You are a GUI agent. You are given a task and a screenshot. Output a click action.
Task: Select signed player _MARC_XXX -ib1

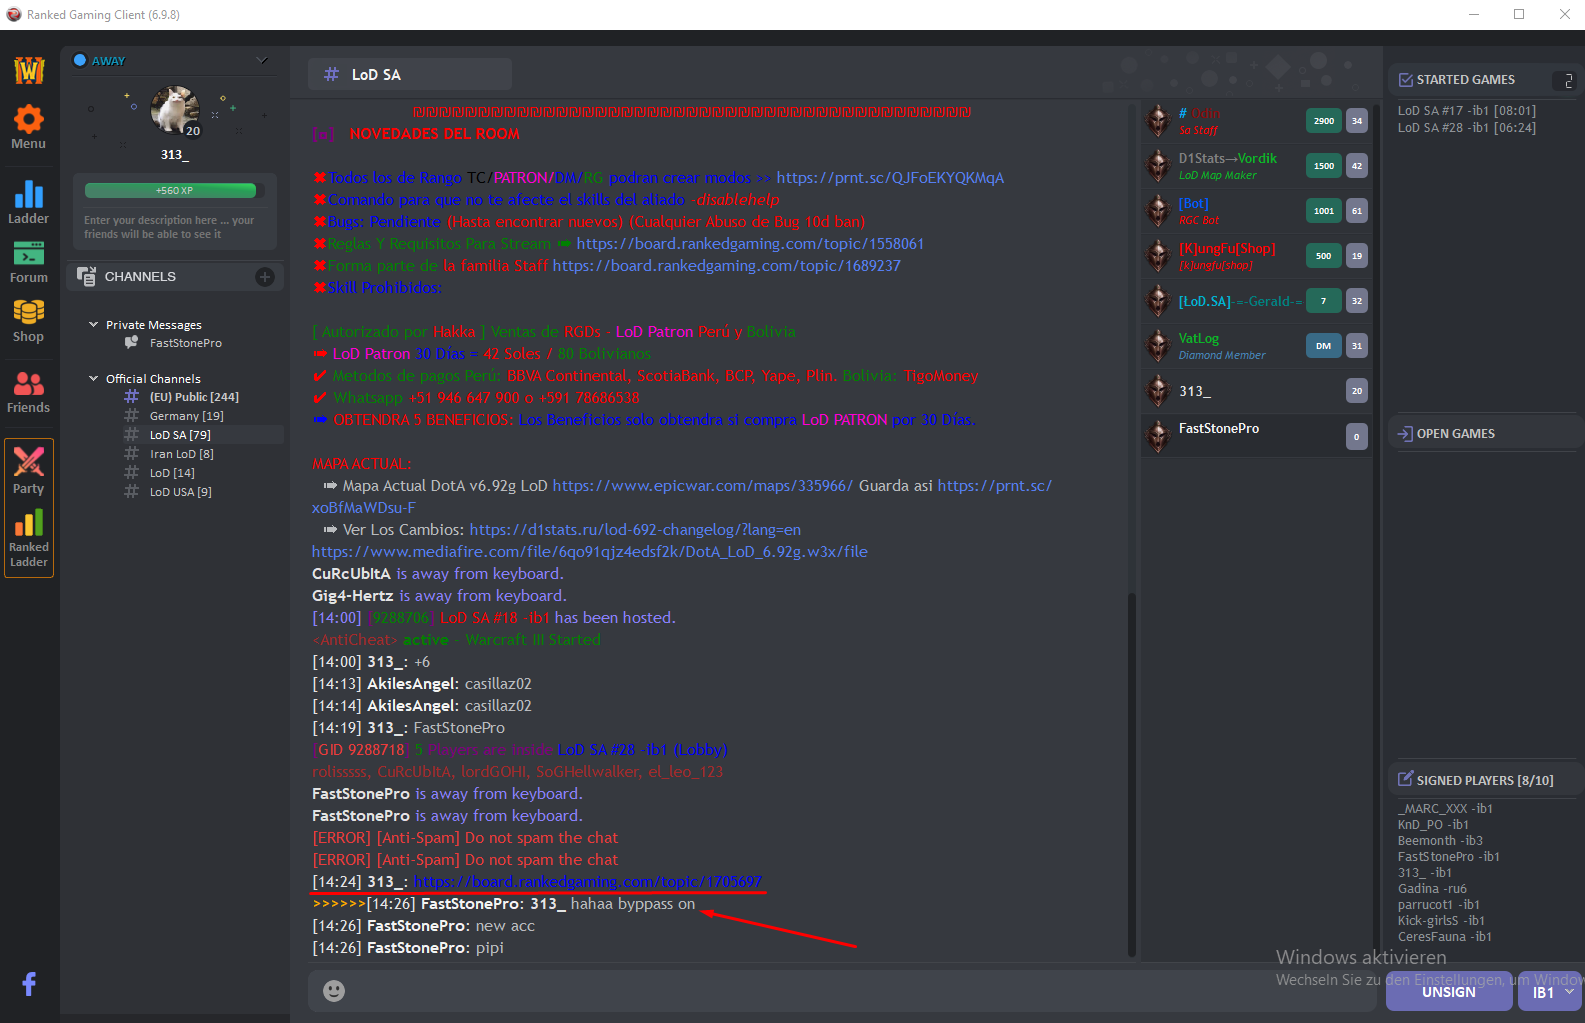[x=1445, y=809]
